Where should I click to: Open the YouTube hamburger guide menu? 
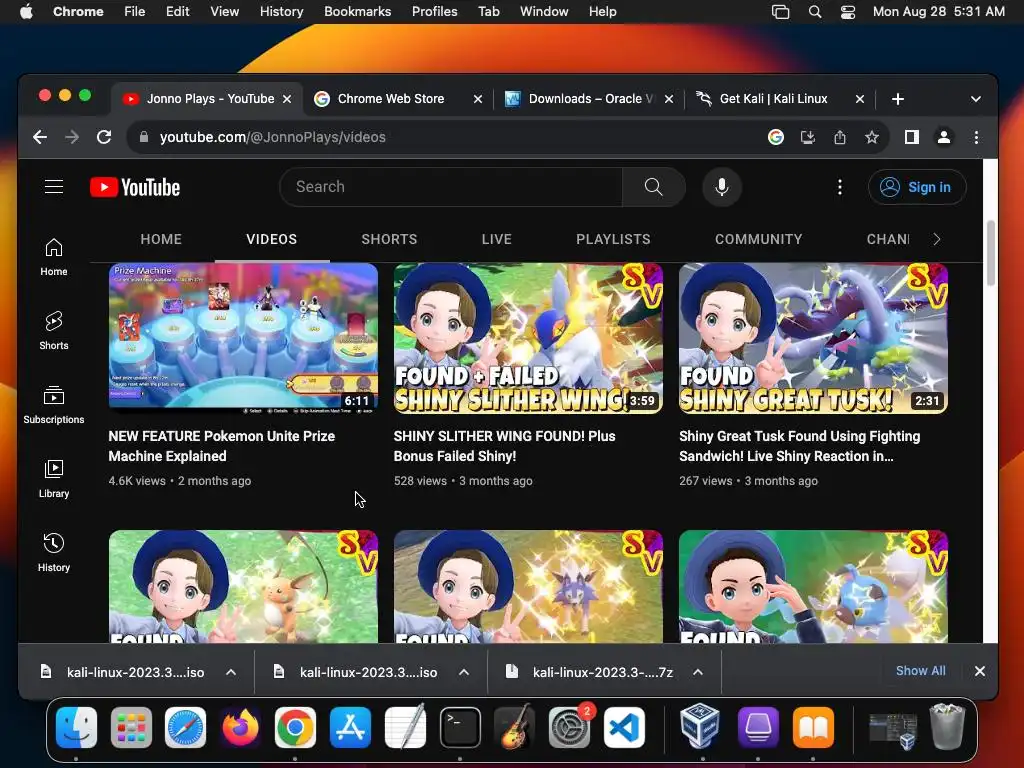54,187
